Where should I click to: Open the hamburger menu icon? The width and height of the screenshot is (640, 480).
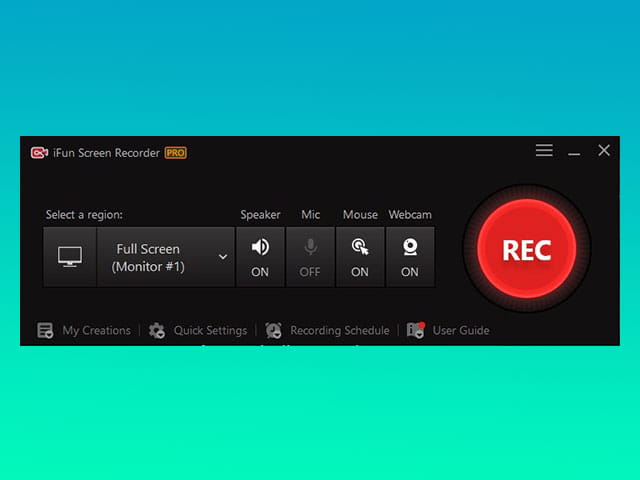(544, 150)
